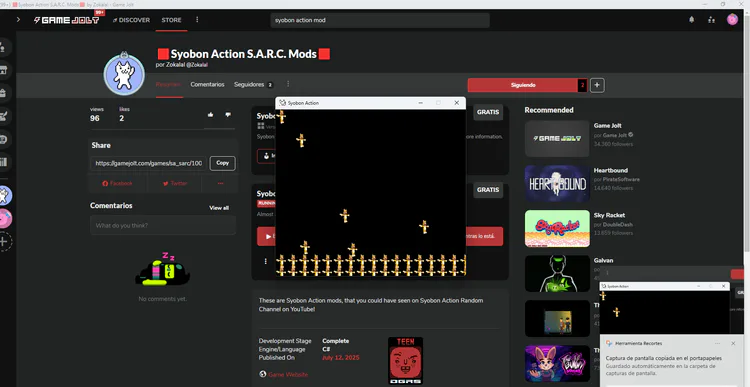Screen dimensions: 750x387
Task: Open the three-dot menu beside Store
Action: click(x=197, y=20)
